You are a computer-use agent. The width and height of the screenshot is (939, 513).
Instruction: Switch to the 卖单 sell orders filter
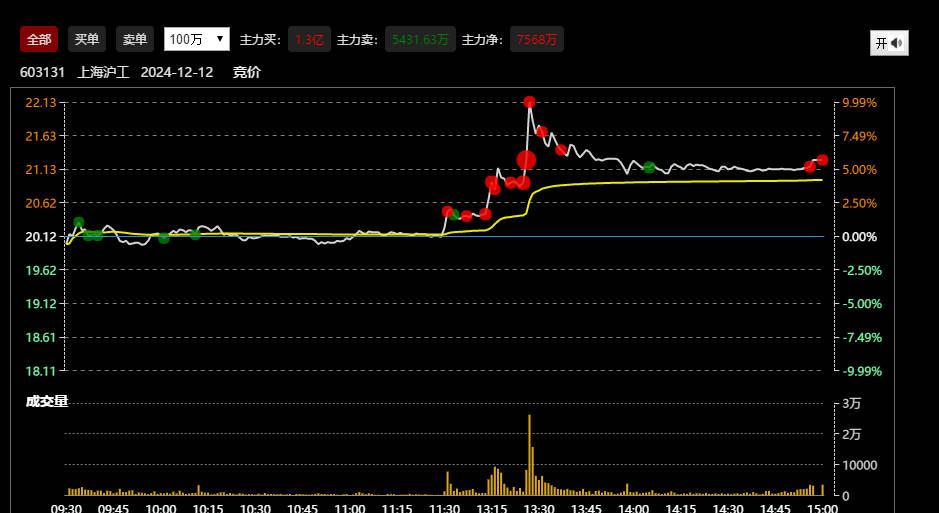click(135, 39)
